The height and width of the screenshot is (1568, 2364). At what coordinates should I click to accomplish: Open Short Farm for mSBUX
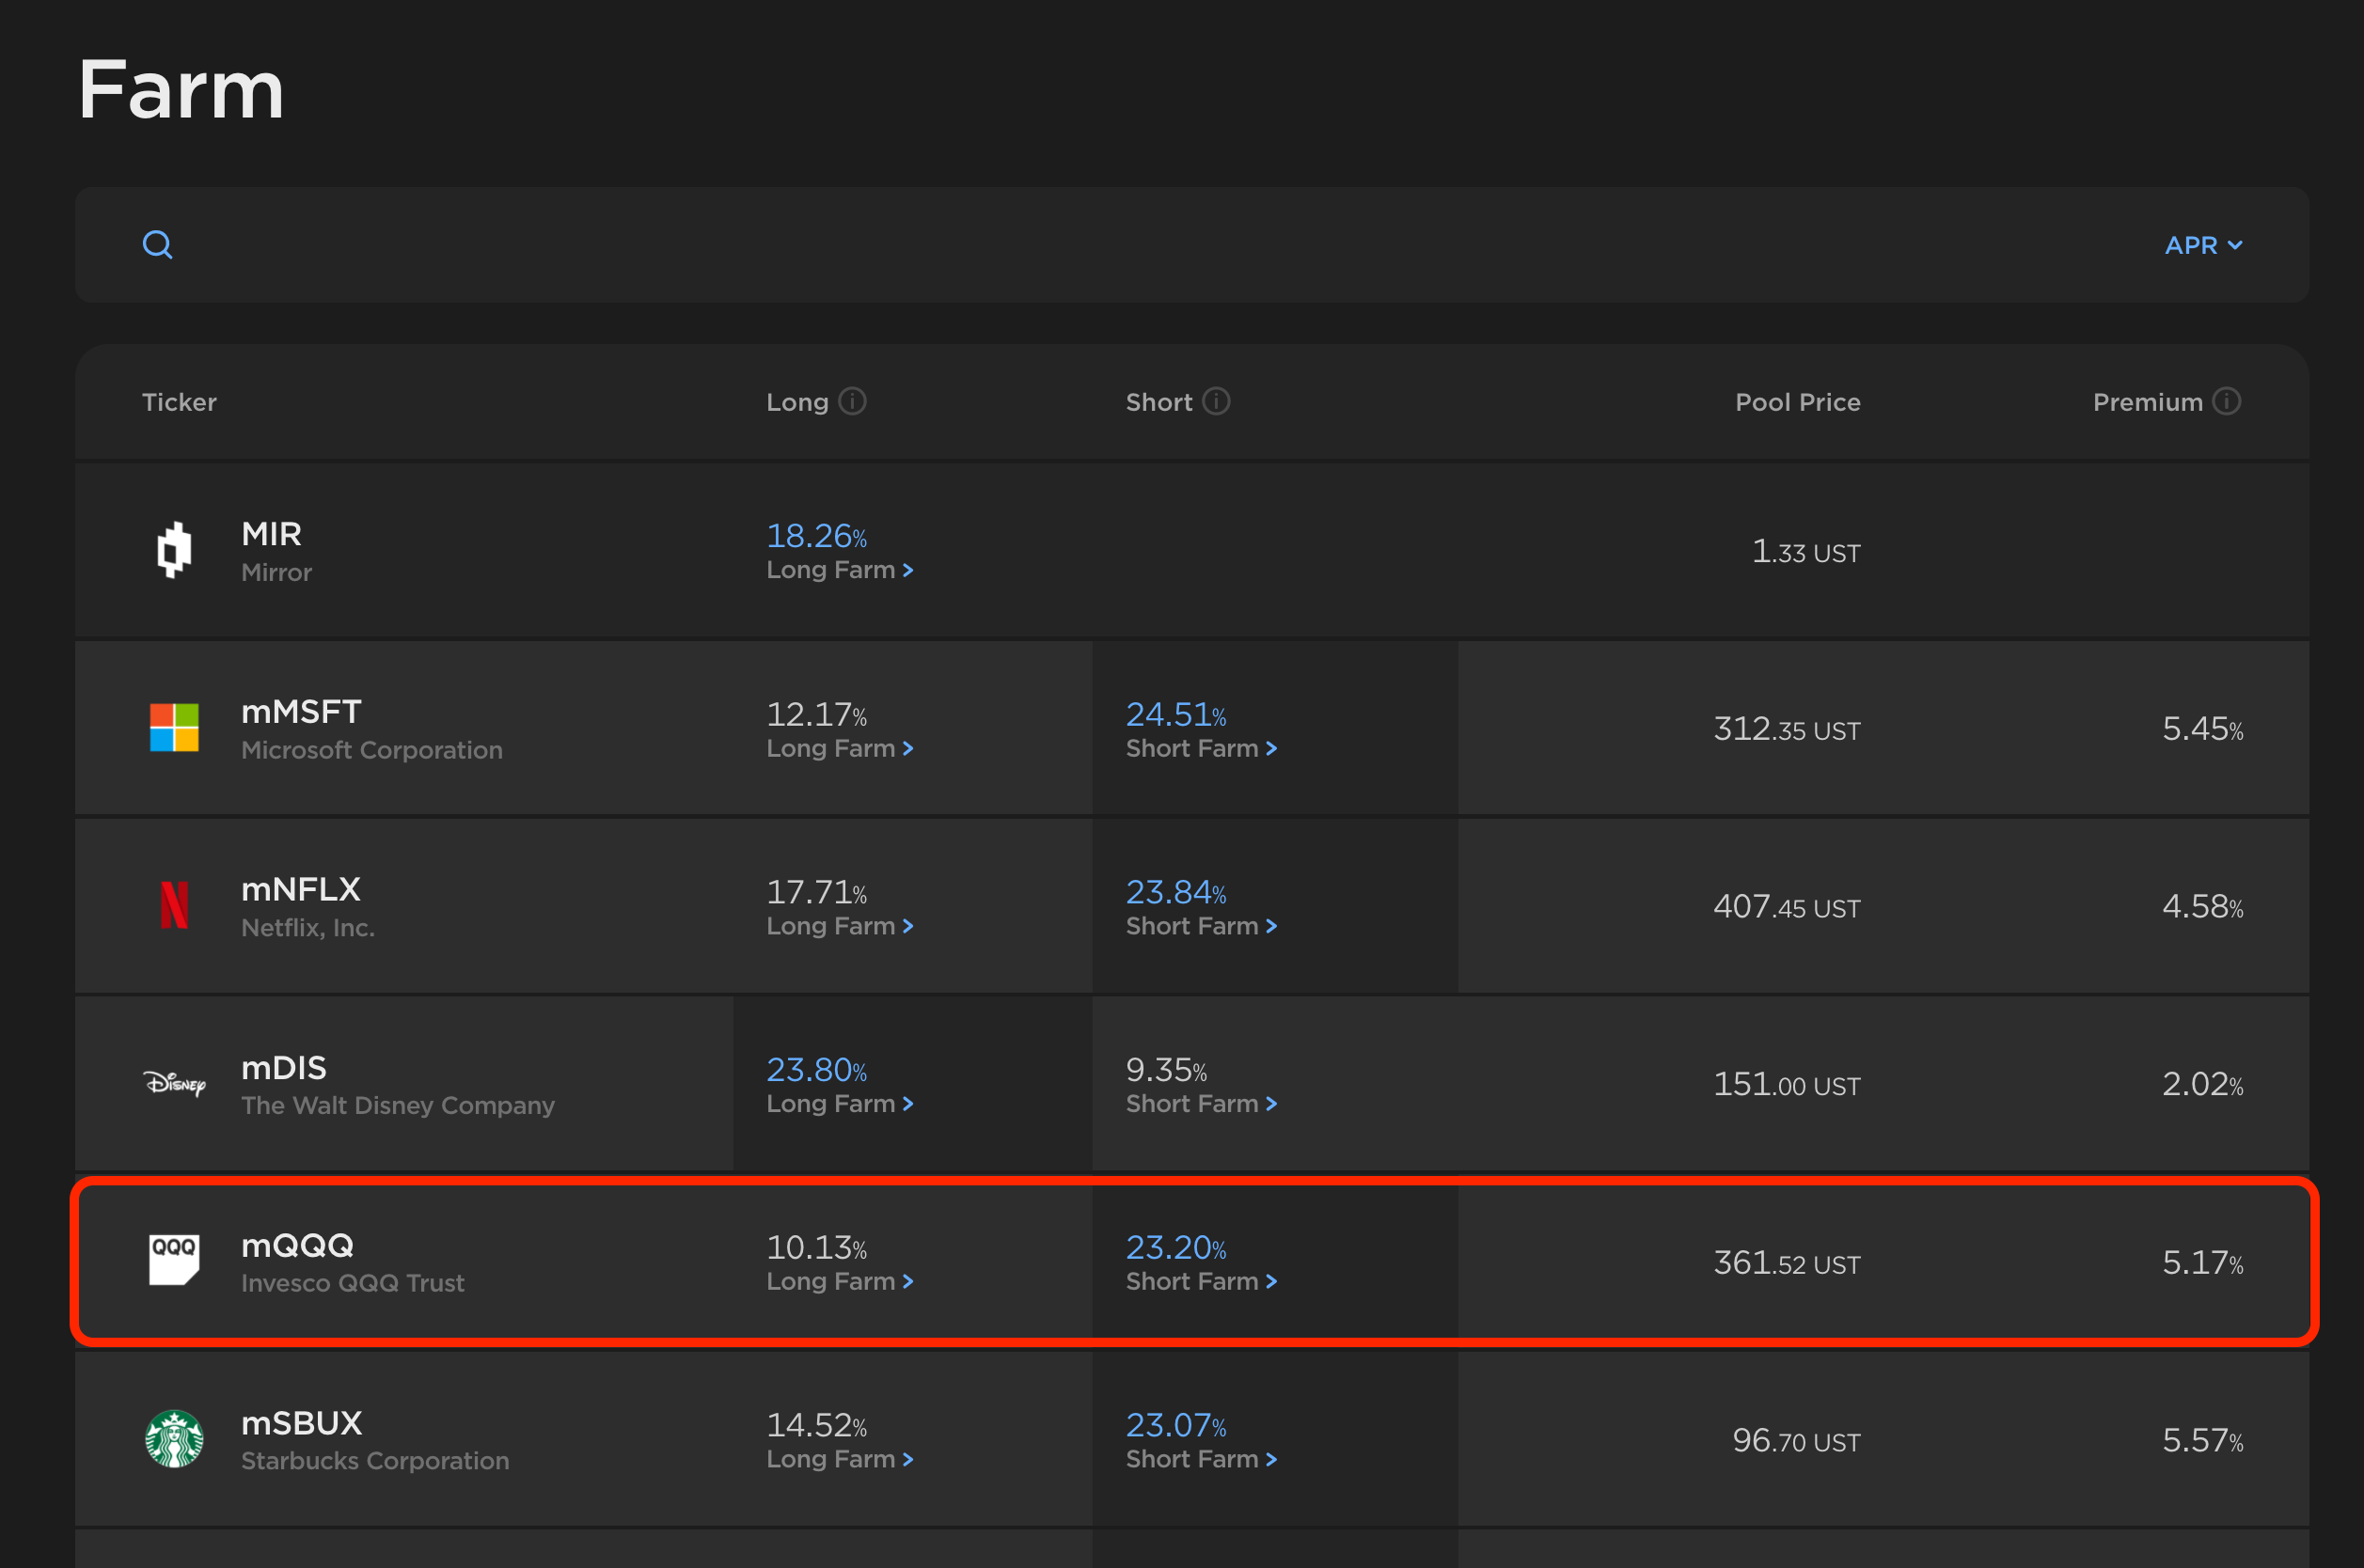coord(1201,1459)
